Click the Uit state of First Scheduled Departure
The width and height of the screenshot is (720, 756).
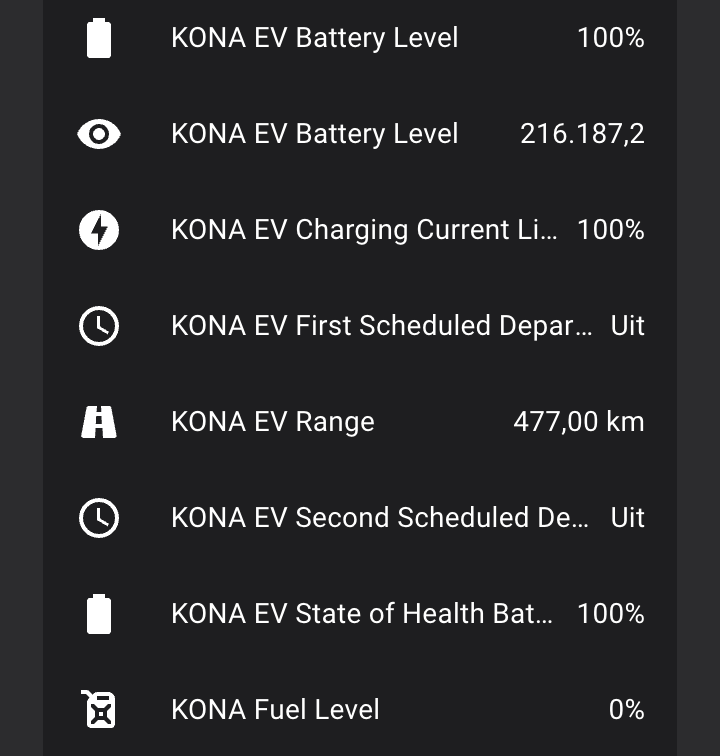pos(627,326)
